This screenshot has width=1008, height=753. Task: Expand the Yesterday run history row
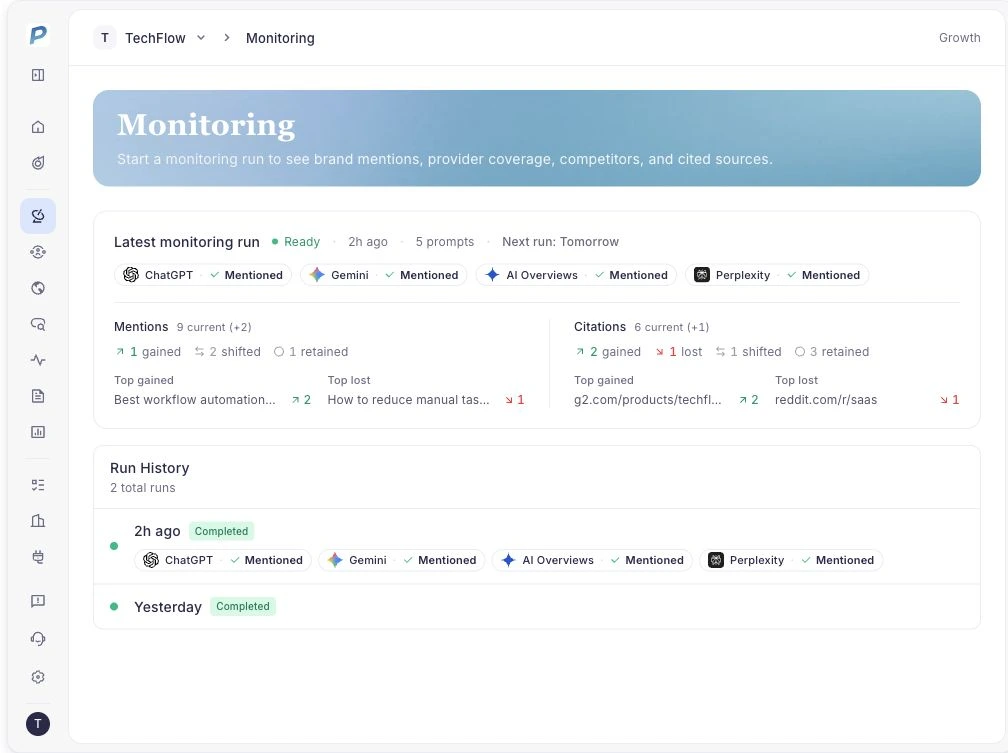[537, 606]
